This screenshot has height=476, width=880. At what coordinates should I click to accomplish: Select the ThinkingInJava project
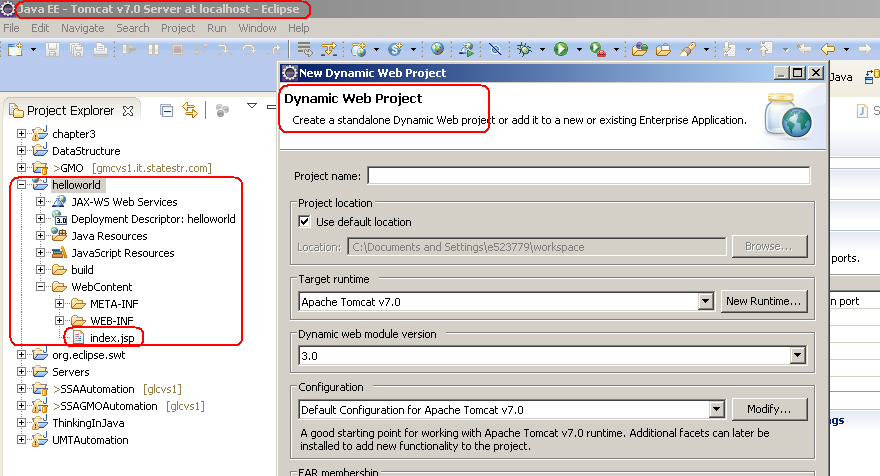point(88,423)
